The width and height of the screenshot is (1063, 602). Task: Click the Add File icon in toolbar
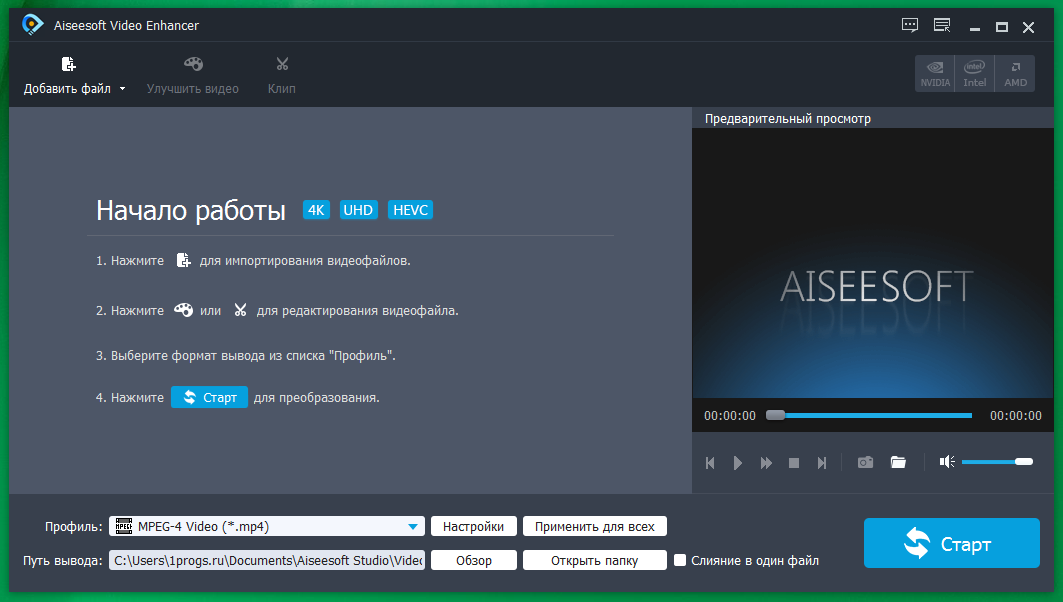tap(68, 65)
